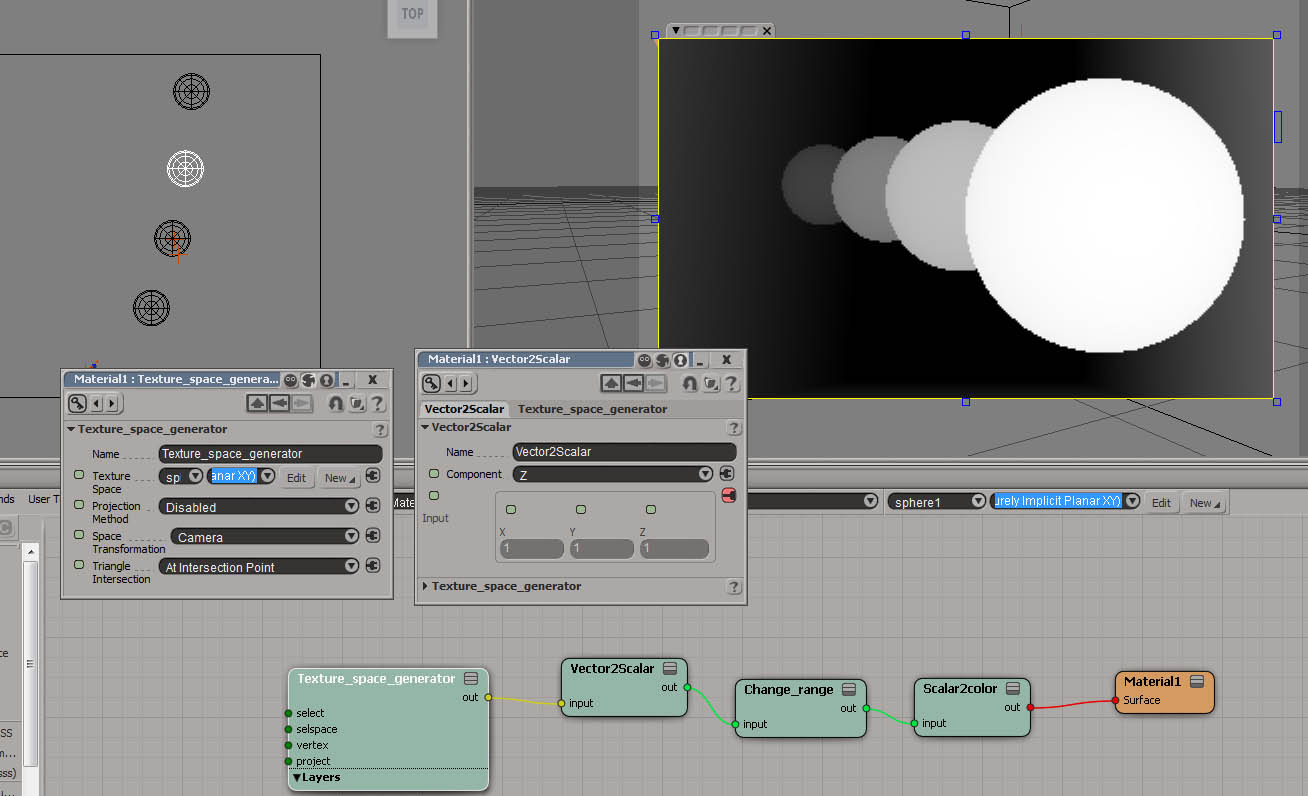Viewport: 1308px width, 796px height.
Task: Click output port of Scalar2color node
Action: (1030, 707)
